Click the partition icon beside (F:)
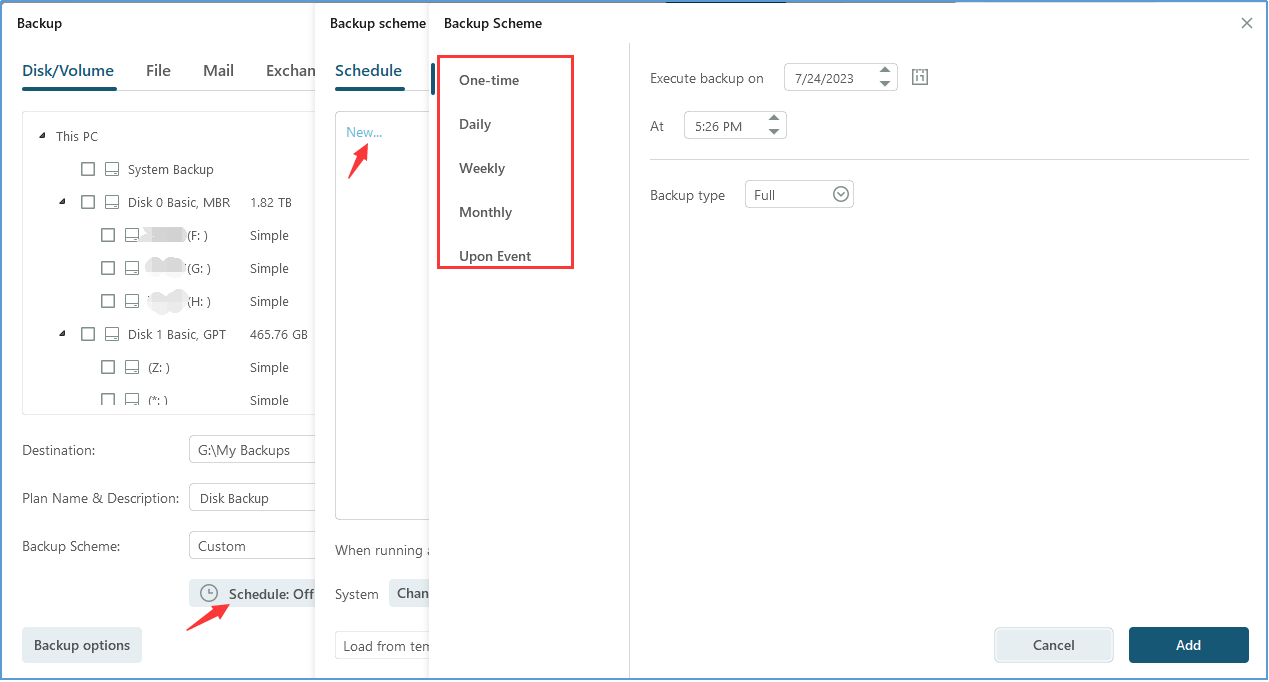Image resolution: width=1269 pixels, height=682 pixels. 131,234
